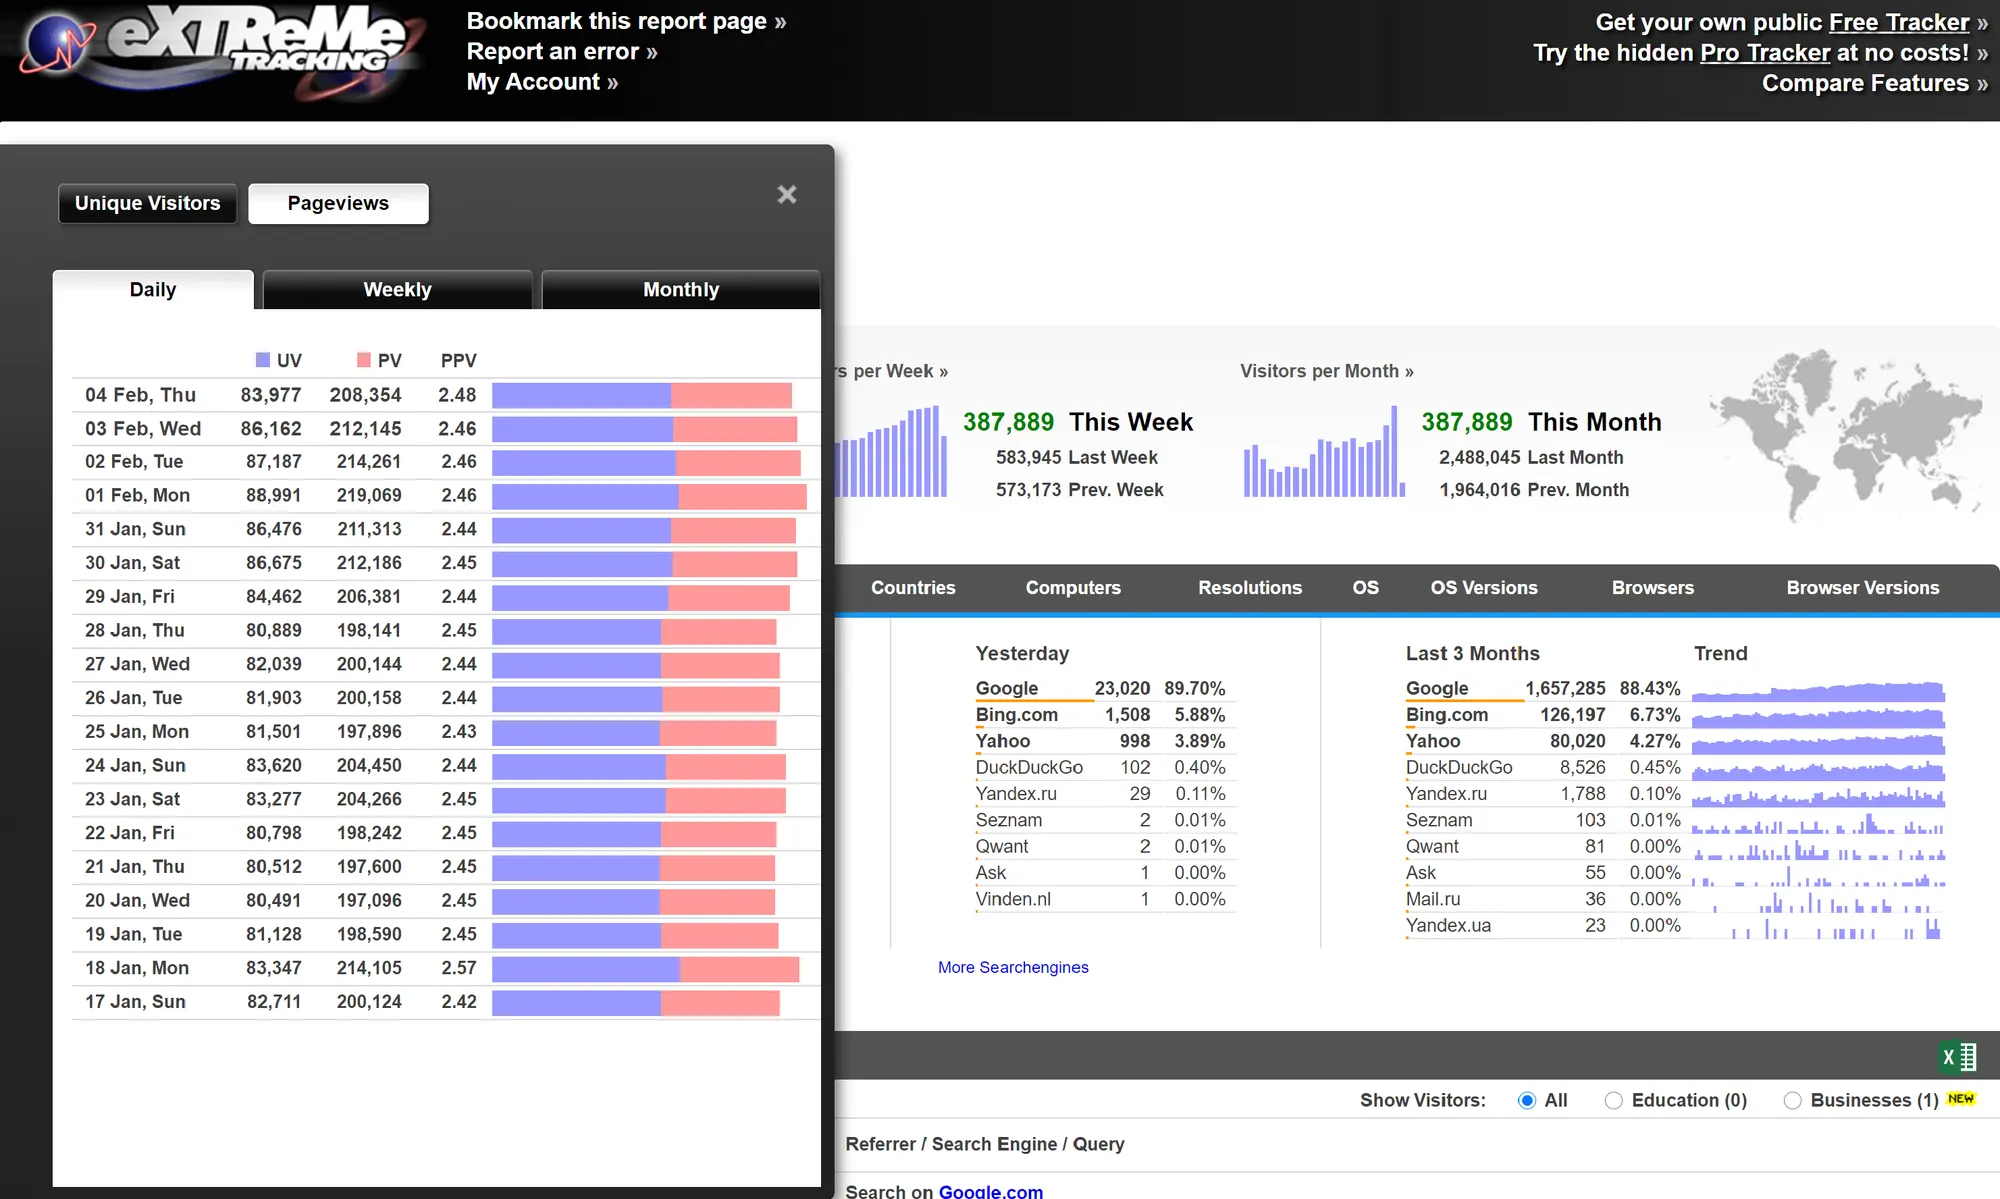
Task: Click the 01 Feb, Mon date cell
Action: [137, 495]
